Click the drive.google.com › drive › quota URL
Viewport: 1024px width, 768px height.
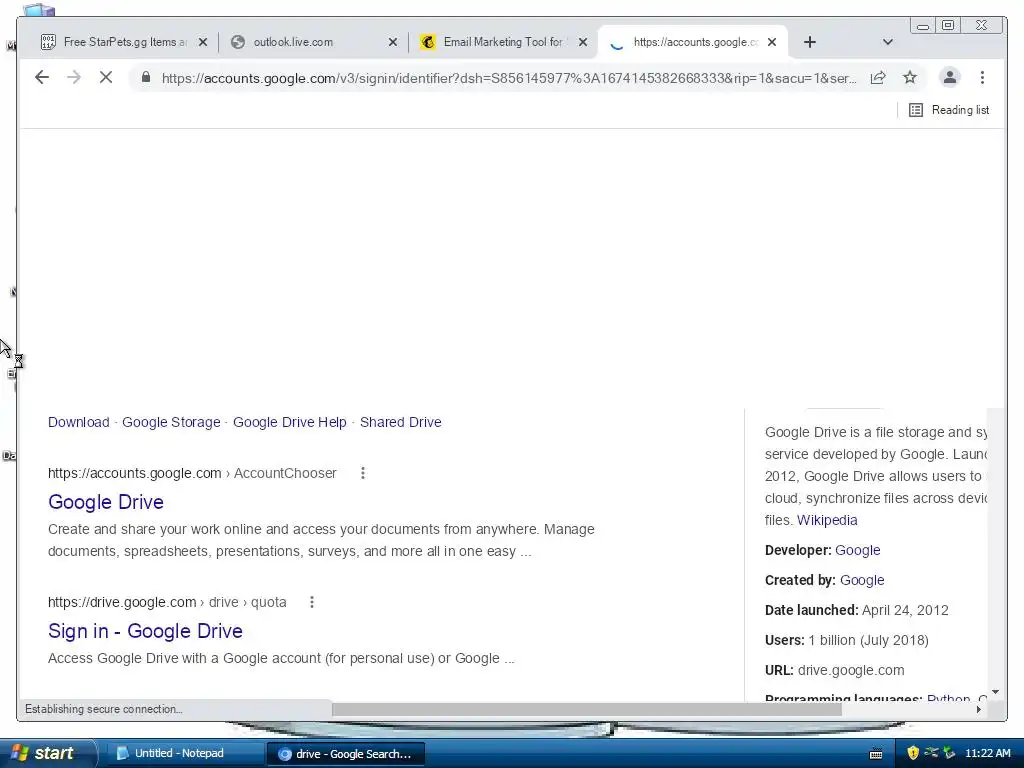pos(167,602)
